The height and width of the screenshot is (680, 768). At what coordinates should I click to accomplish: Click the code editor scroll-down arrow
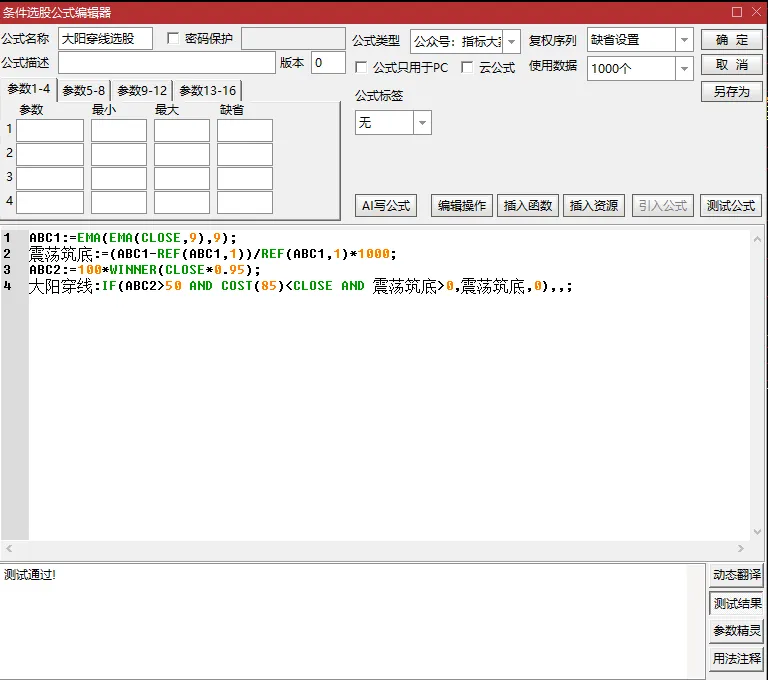(x=757, y=532)
